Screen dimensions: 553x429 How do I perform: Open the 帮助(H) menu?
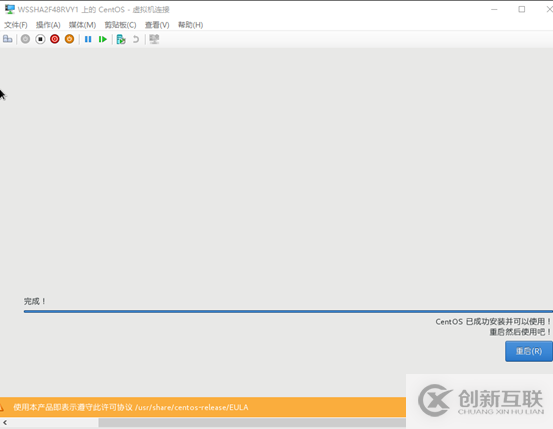(190, 25)
